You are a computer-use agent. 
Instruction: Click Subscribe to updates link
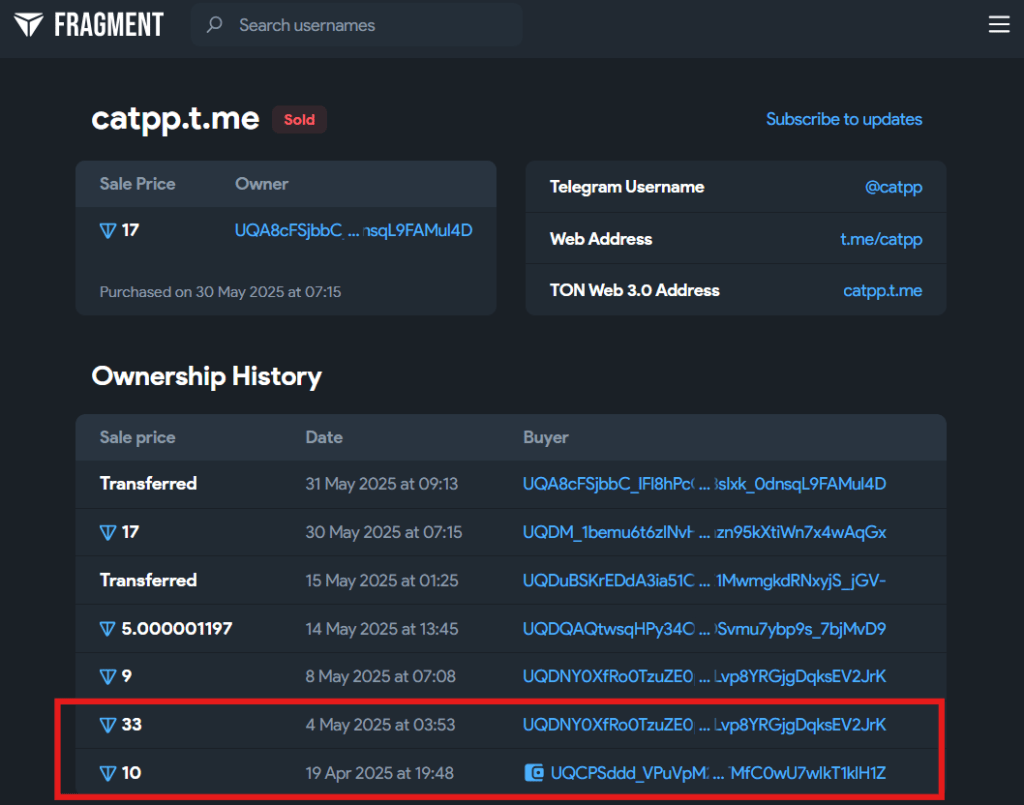click(843, 119)
